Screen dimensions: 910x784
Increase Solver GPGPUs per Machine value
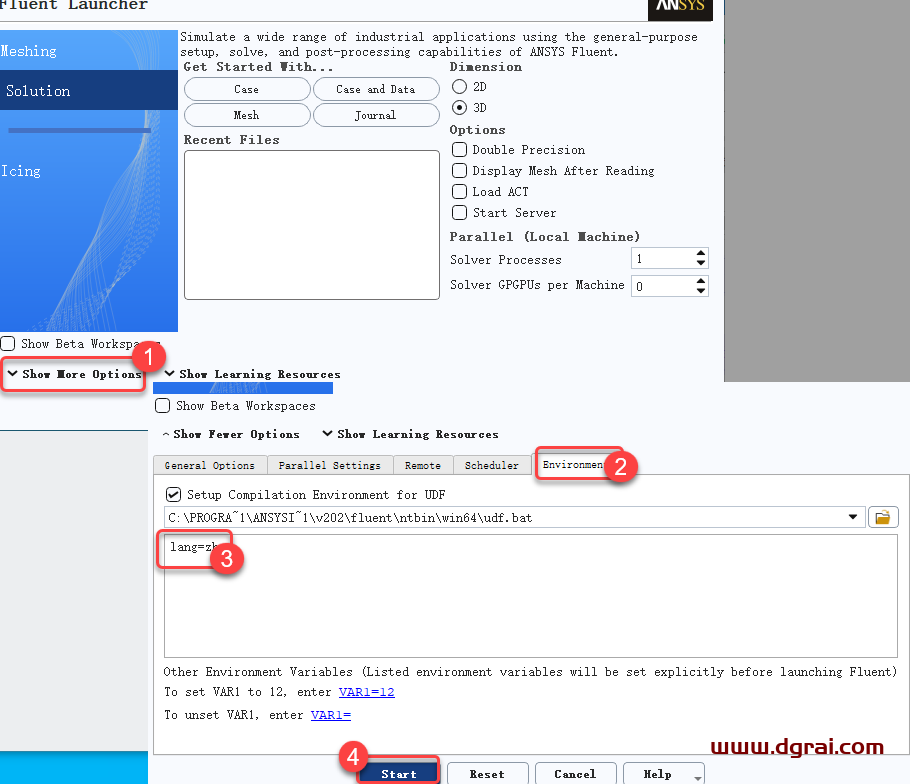(701, 281)
